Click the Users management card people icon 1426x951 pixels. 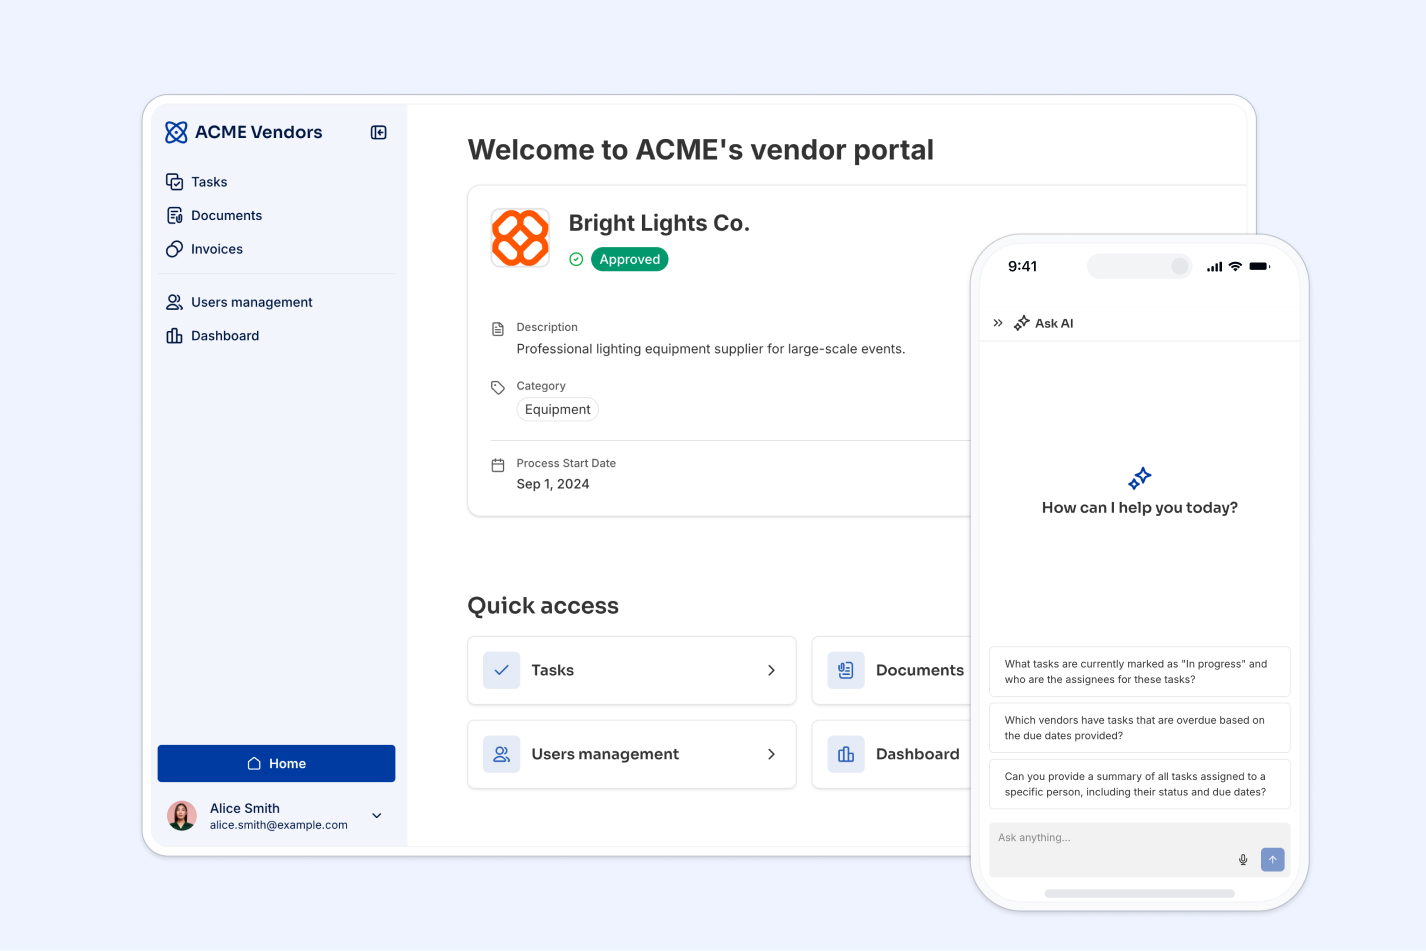click(x=502, y=754)
